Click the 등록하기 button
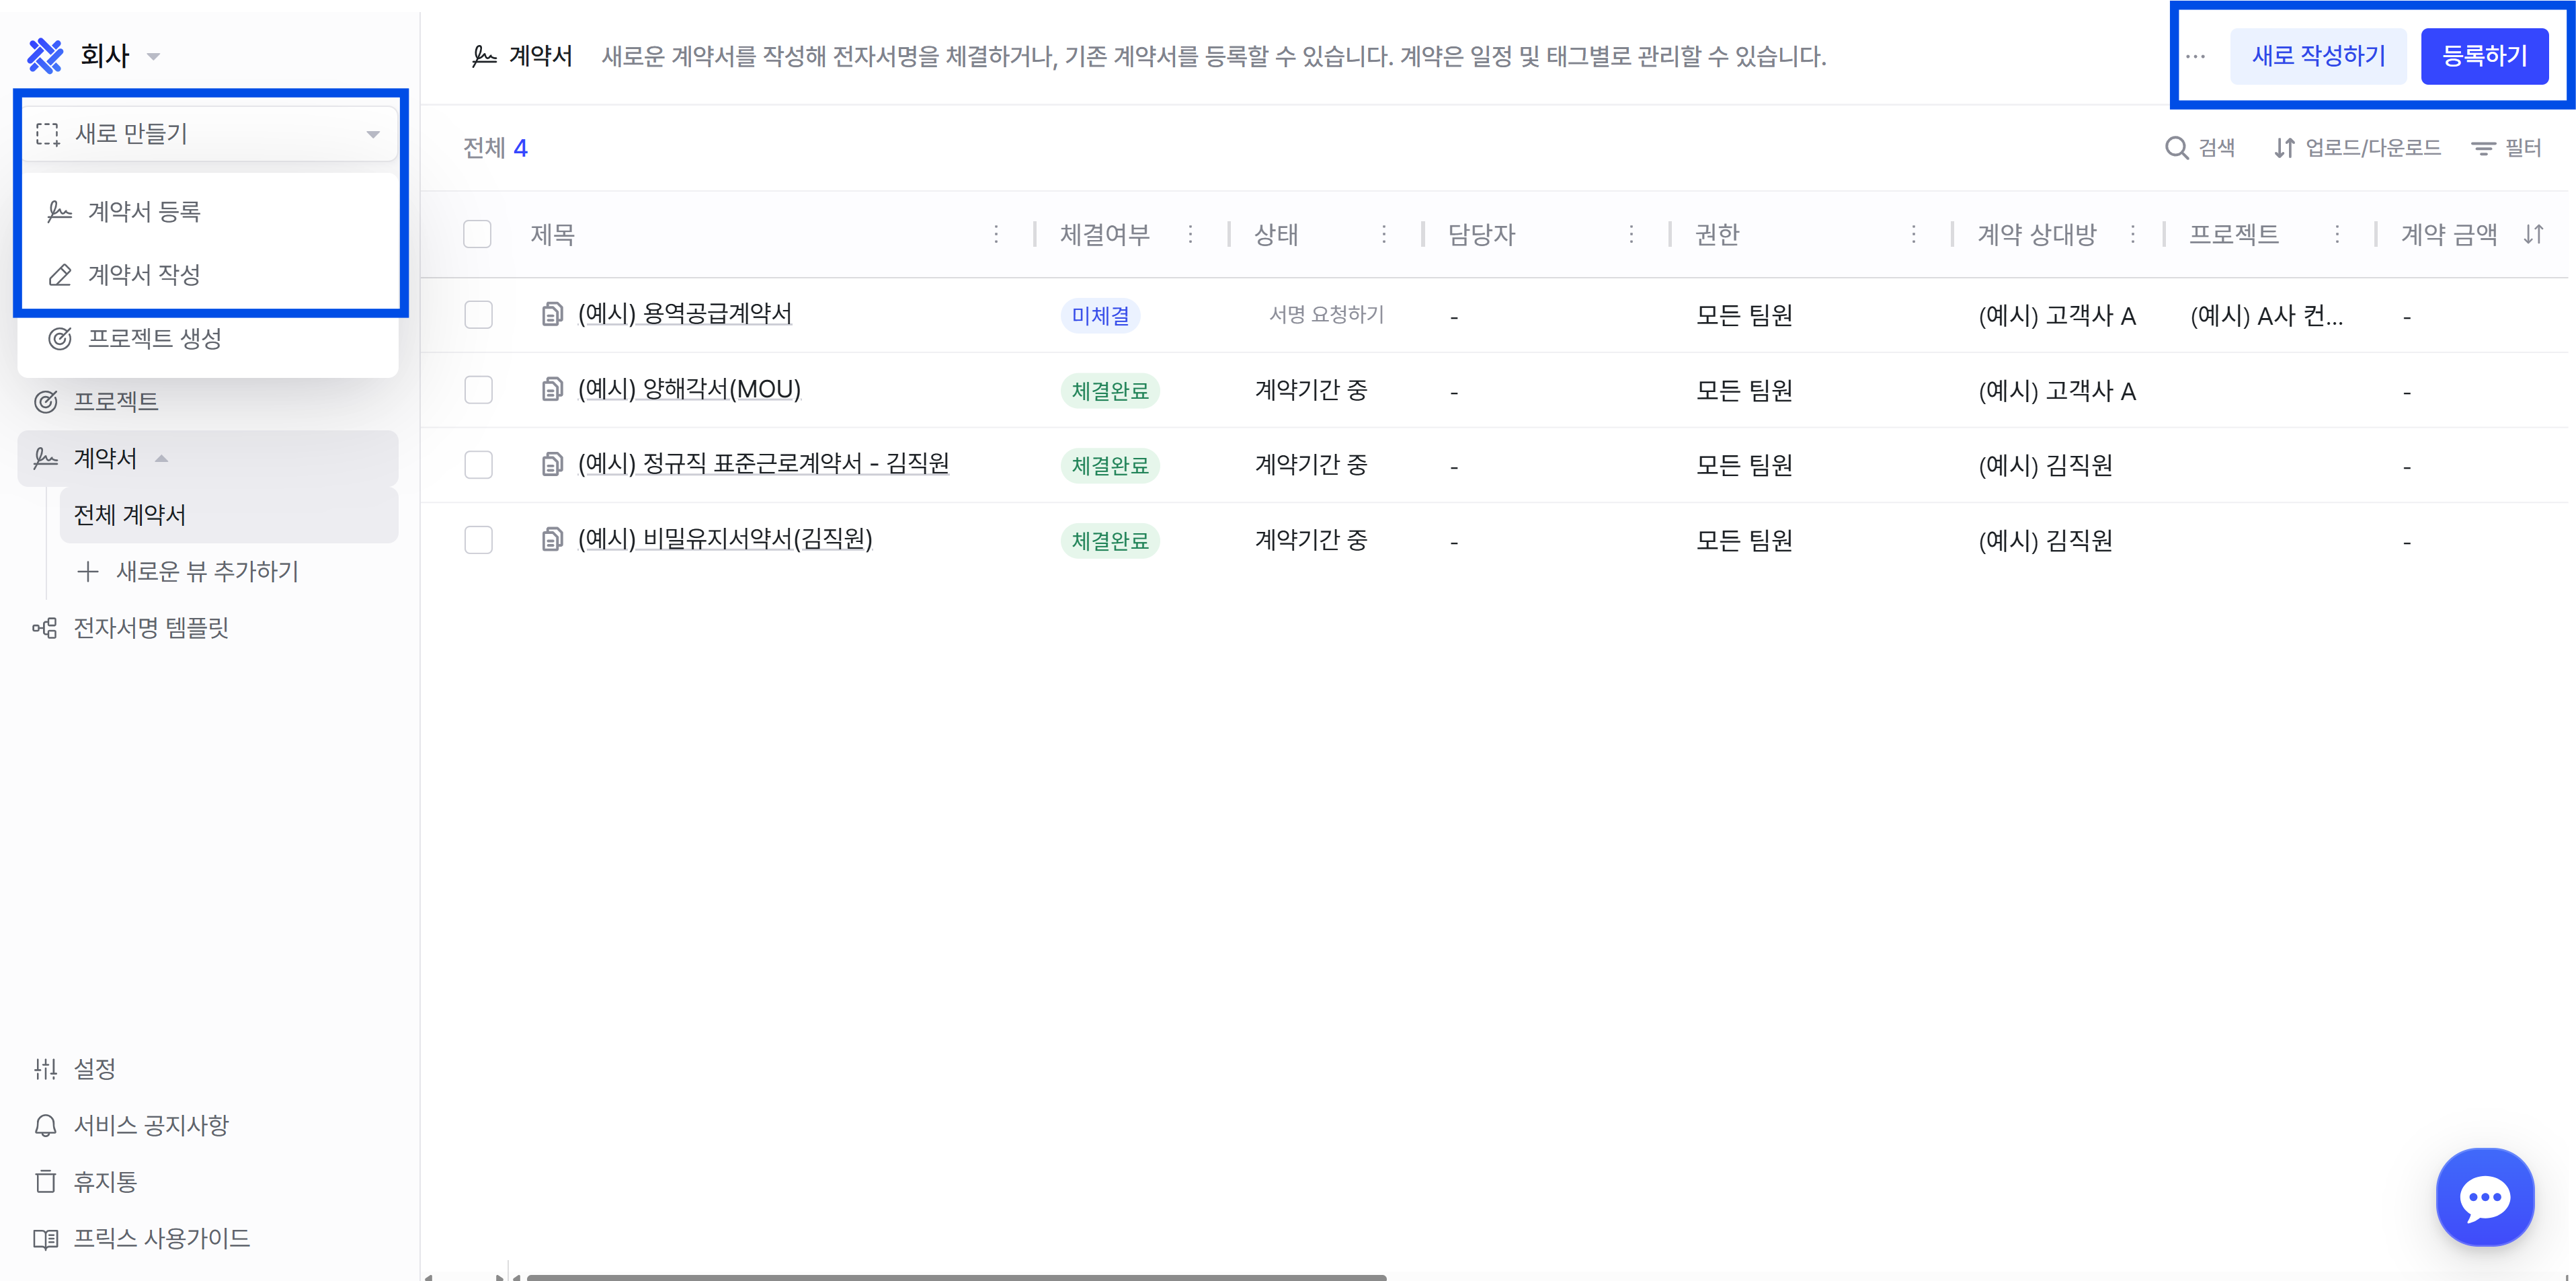Screen dimensions: 2576x1281 click(2484, 56)
